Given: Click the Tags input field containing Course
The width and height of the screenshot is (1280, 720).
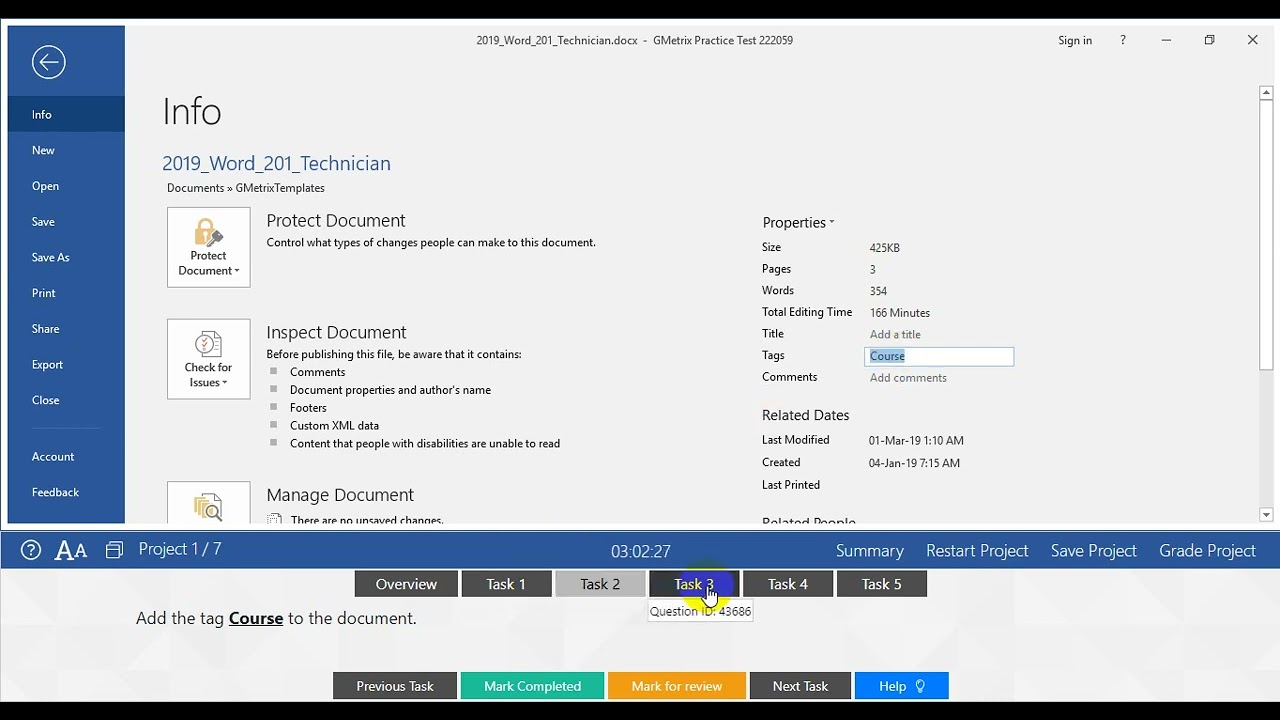Looking at the screenshot, I should 939,356.
